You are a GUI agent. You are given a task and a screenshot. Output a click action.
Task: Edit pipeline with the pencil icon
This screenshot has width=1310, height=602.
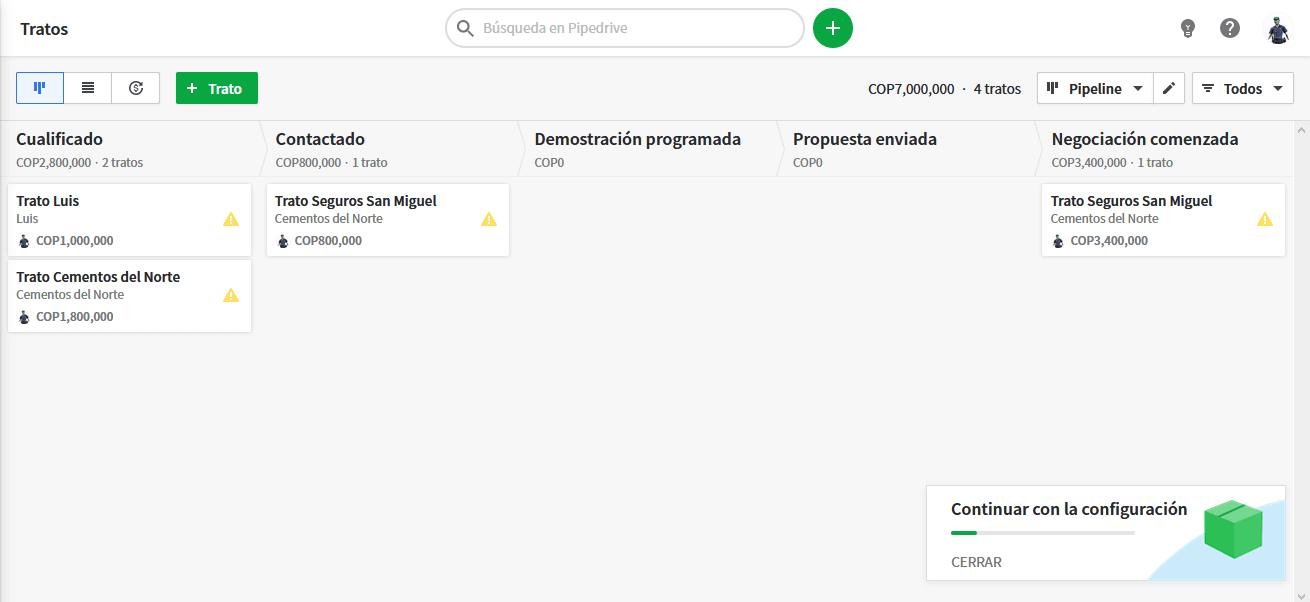(x=1169, y=88)
